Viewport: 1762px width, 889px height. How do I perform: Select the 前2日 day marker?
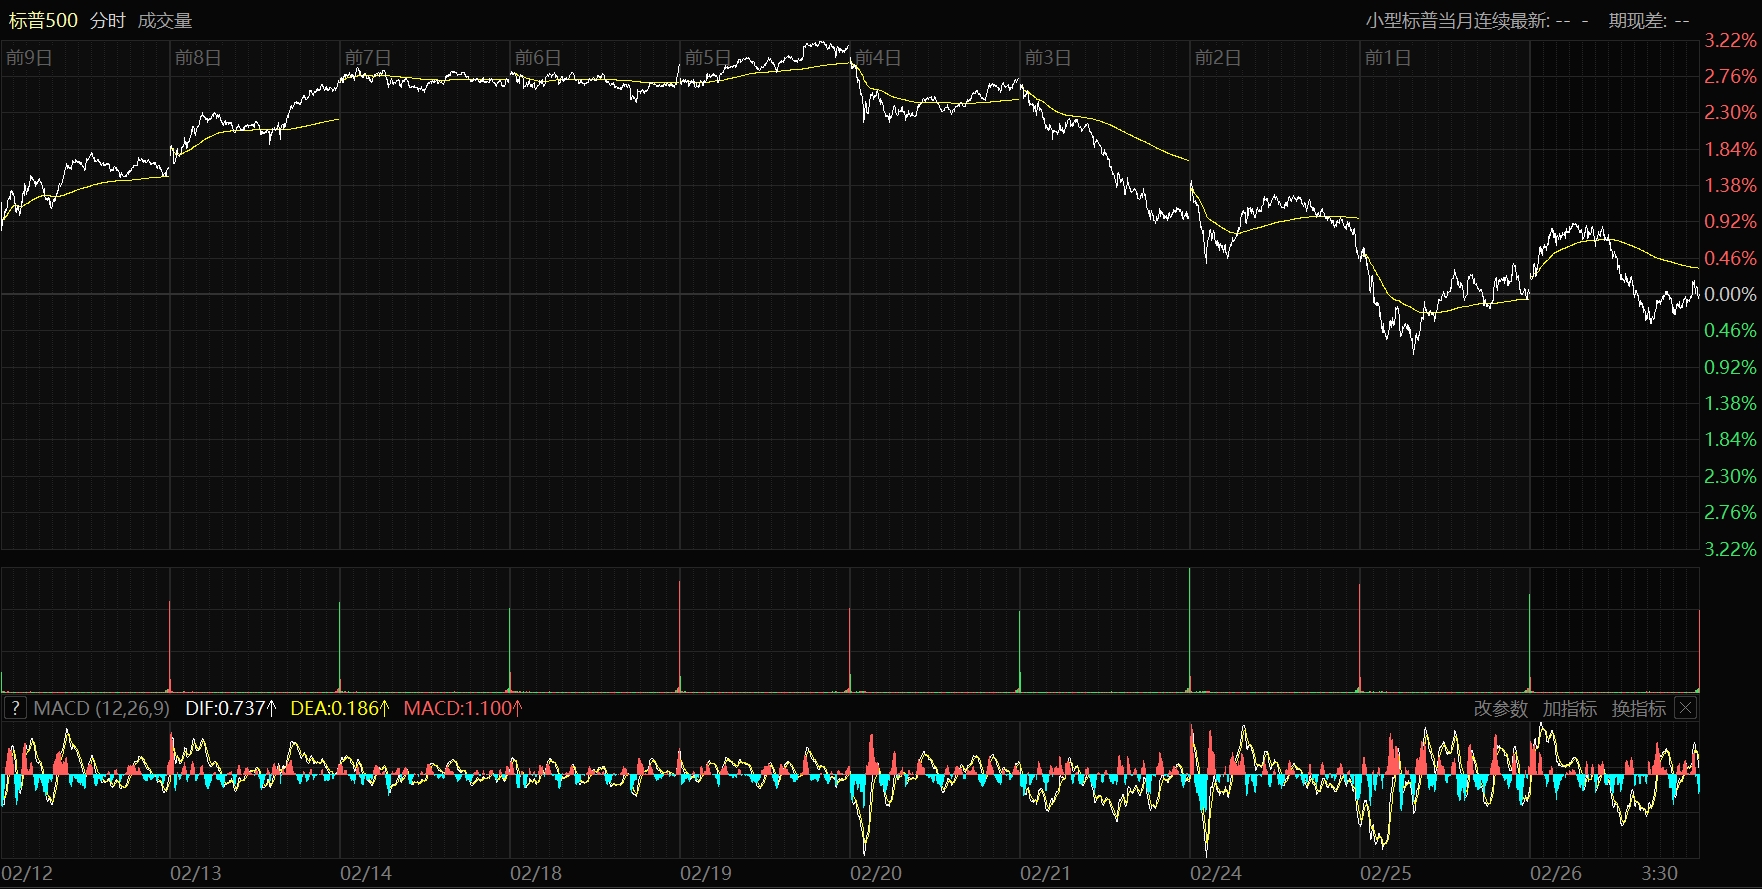1218,57
